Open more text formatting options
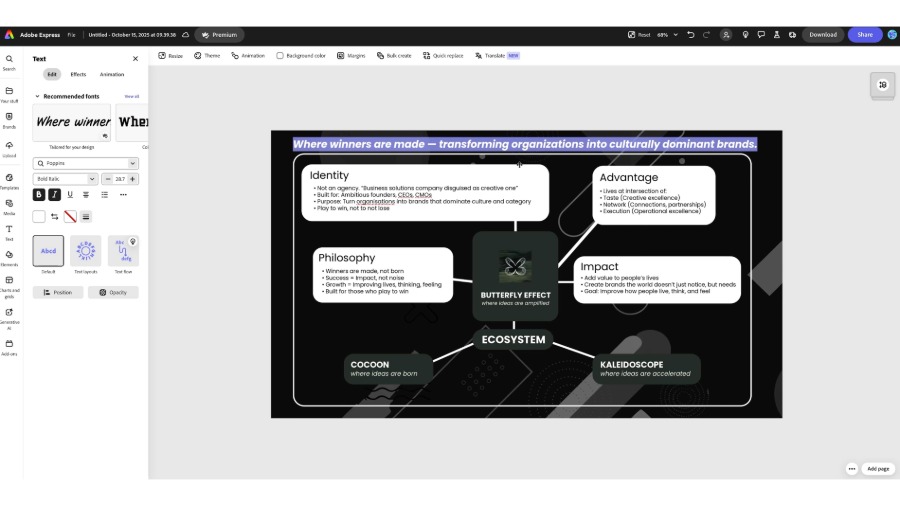Image resolution: width=900 pixels, height=506 pixels. click(x=123, y=194)
